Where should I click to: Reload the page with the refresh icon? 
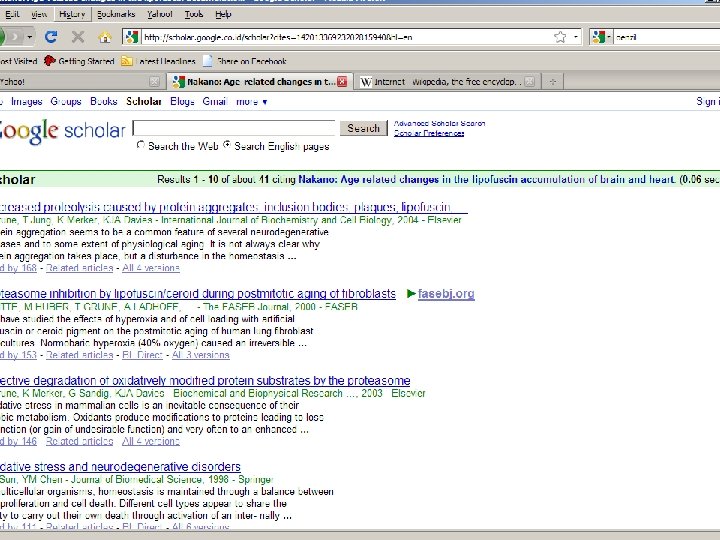51,37
